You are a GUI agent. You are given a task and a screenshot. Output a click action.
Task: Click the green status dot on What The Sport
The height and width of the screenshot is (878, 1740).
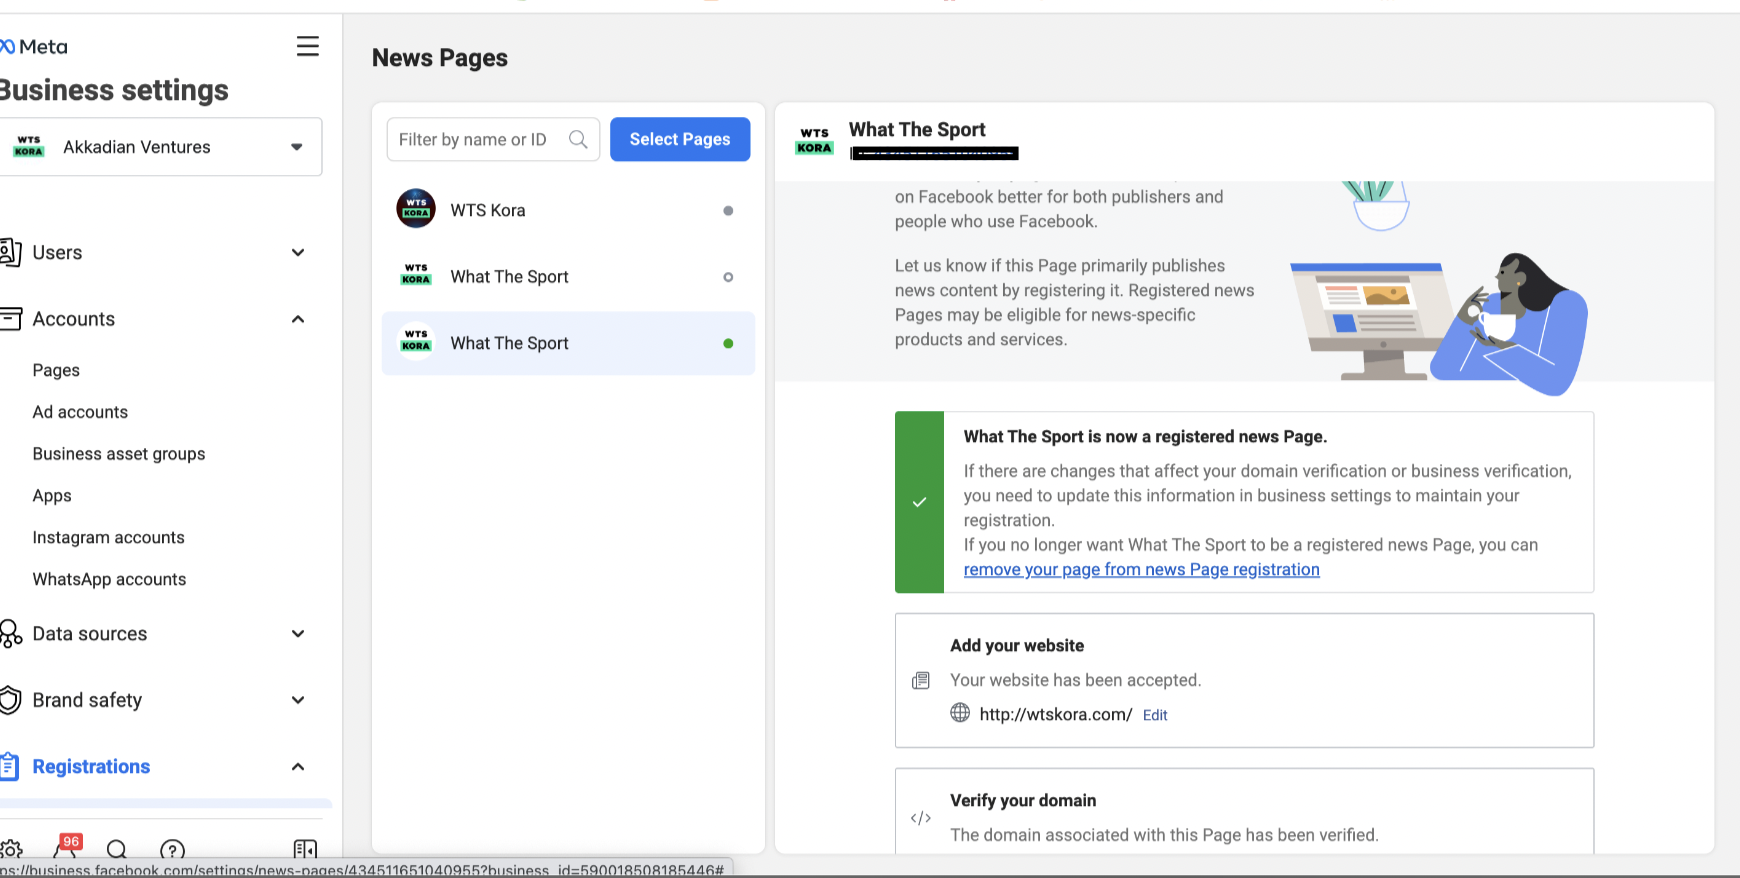[728, 343]
